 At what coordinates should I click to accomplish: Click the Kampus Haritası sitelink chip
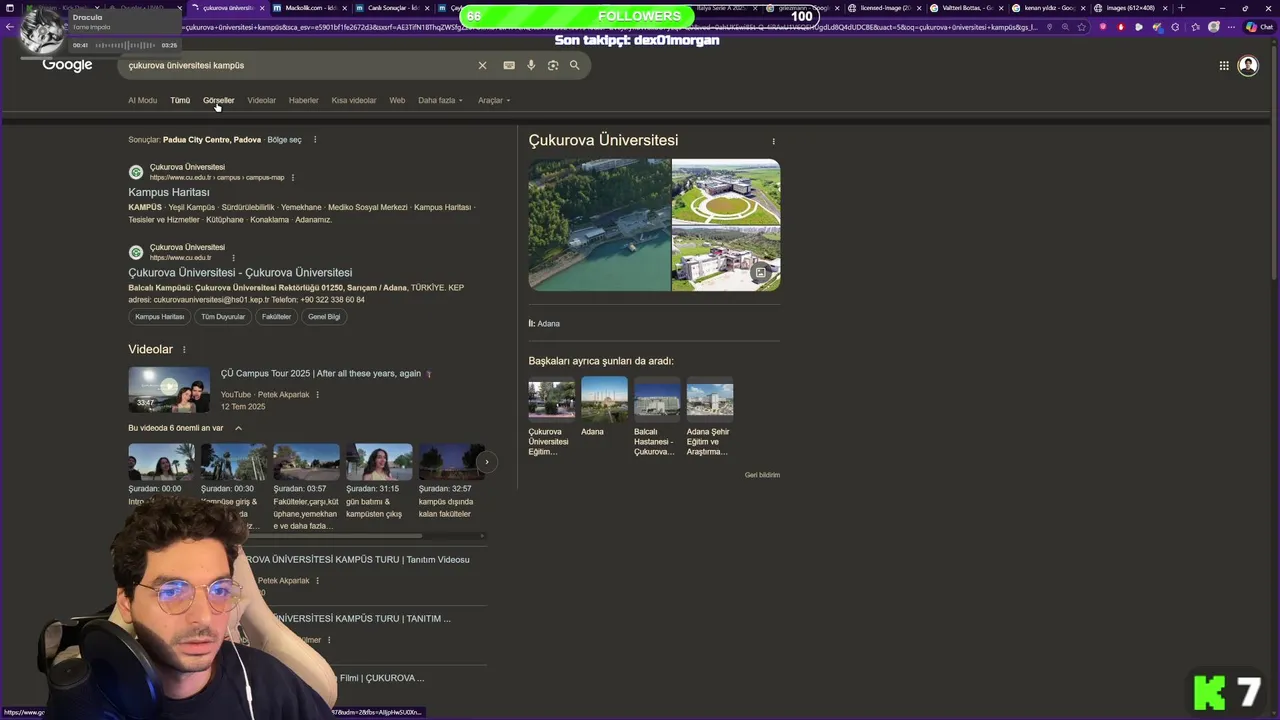tap(160, 317)
